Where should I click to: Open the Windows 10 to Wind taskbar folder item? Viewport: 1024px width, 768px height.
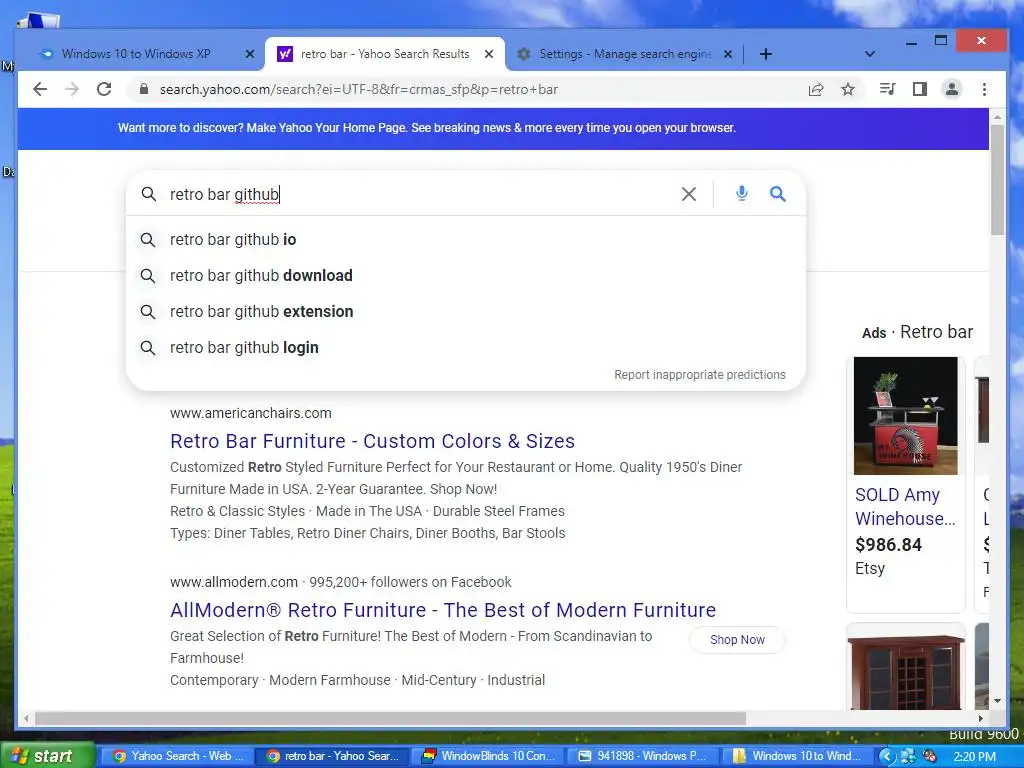(797, 756)
